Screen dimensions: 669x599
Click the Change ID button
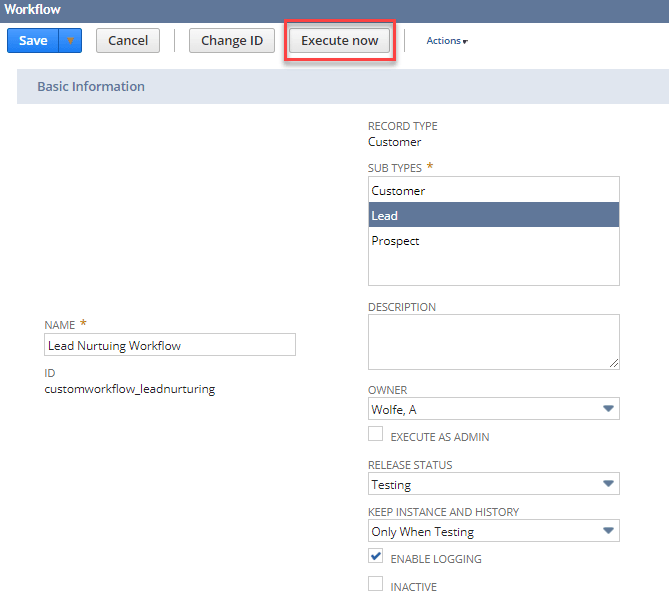[x=232, y=41]
